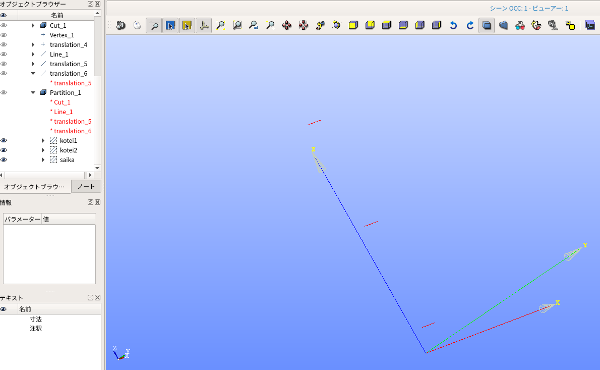The image size is (600, 370).
Task: Toggle visibility eye for Cut_1
Action: [4, 25]
